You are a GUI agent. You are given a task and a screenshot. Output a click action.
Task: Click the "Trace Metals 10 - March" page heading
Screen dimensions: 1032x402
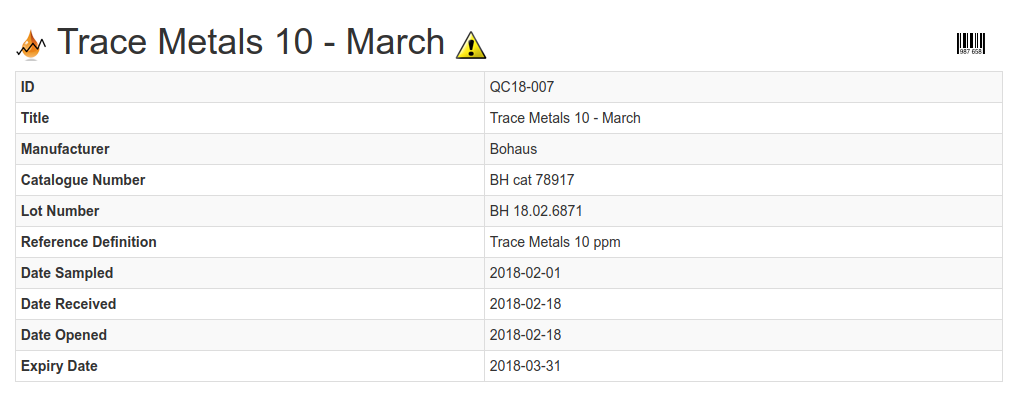[x=251, y=42]
